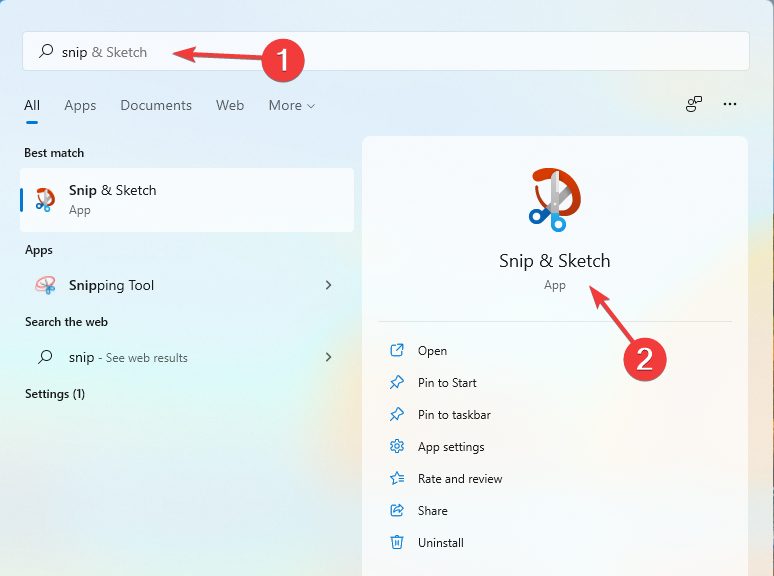Expand the snip web results chevron
The width and height of the screenshot is (774, 576).
point(329,357)
